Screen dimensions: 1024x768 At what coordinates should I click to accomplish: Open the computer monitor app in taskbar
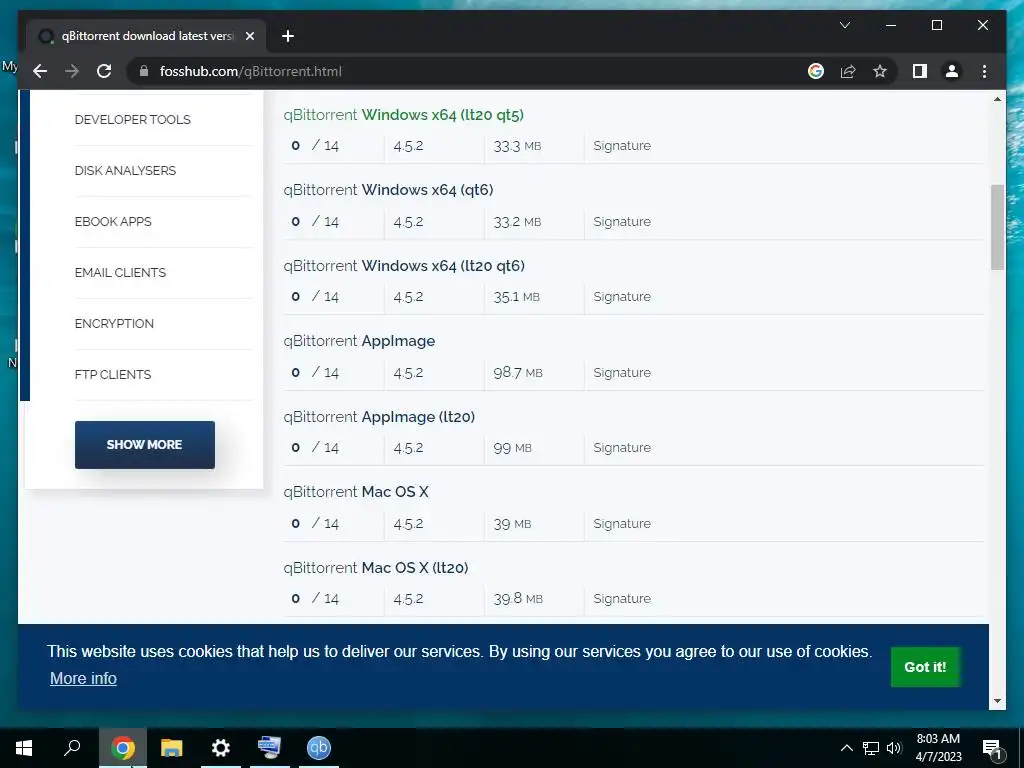click(270, 748)
